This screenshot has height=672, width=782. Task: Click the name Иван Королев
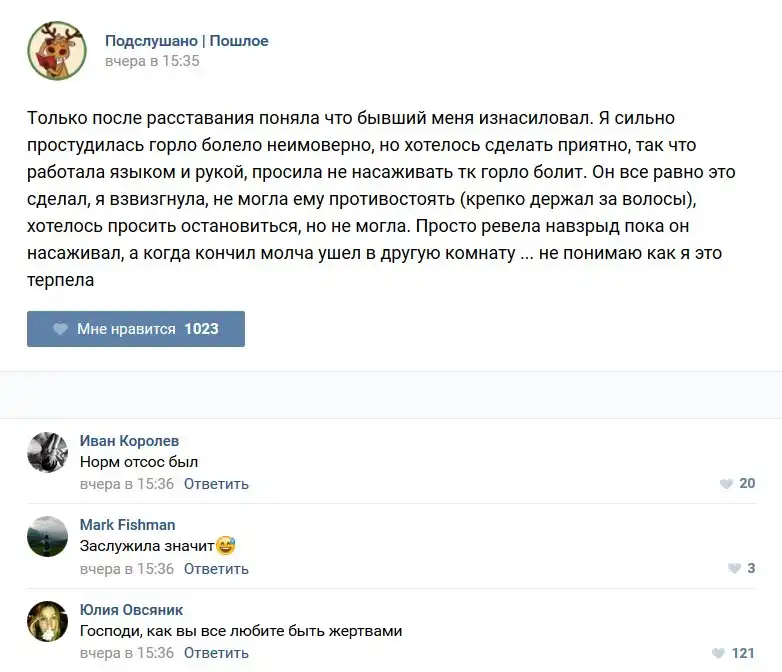pos(129,441)
